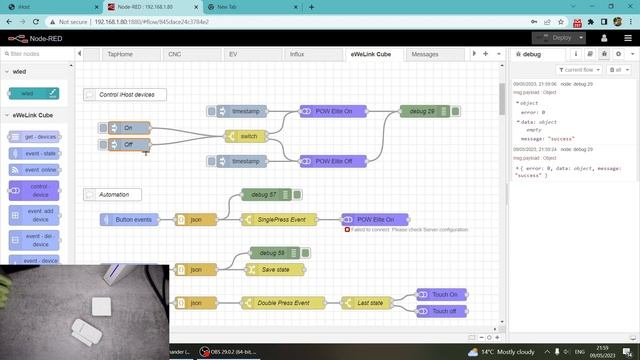This screenshot has height=360, width=640.
Task: Select the event - del - device palette node
Action: click(x=34, y=240)
